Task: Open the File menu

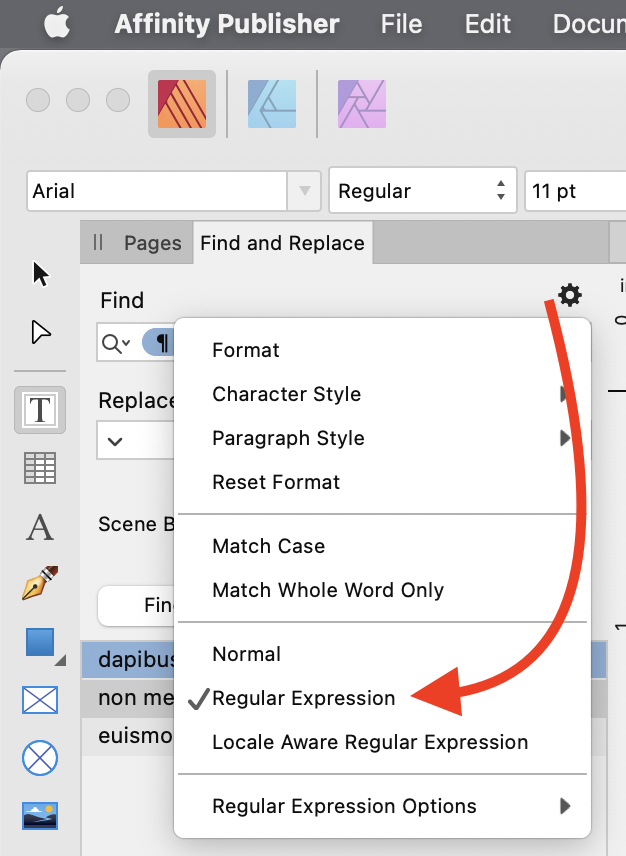Action: 401,23
